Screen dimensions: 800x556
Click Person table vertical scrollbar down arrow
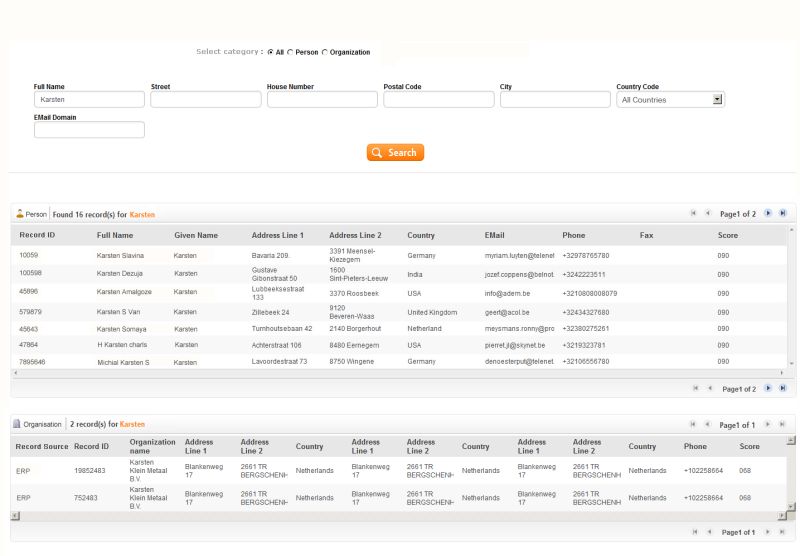[792, 364]
